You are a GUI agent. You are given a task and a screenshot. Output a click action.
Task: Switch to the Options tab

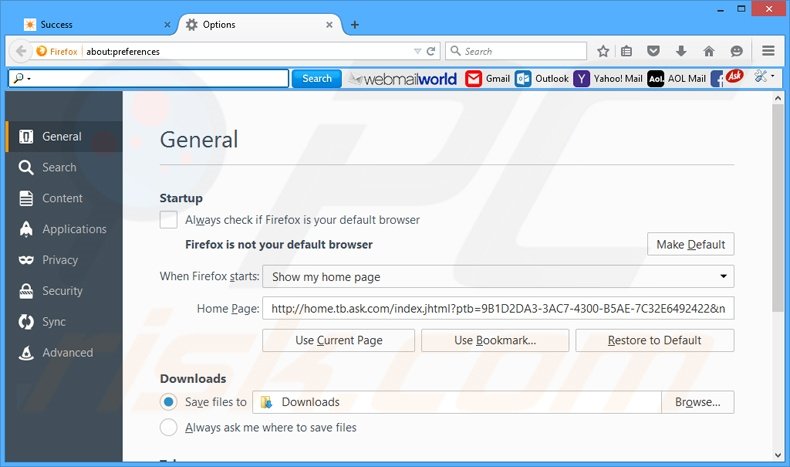(259, 25)
